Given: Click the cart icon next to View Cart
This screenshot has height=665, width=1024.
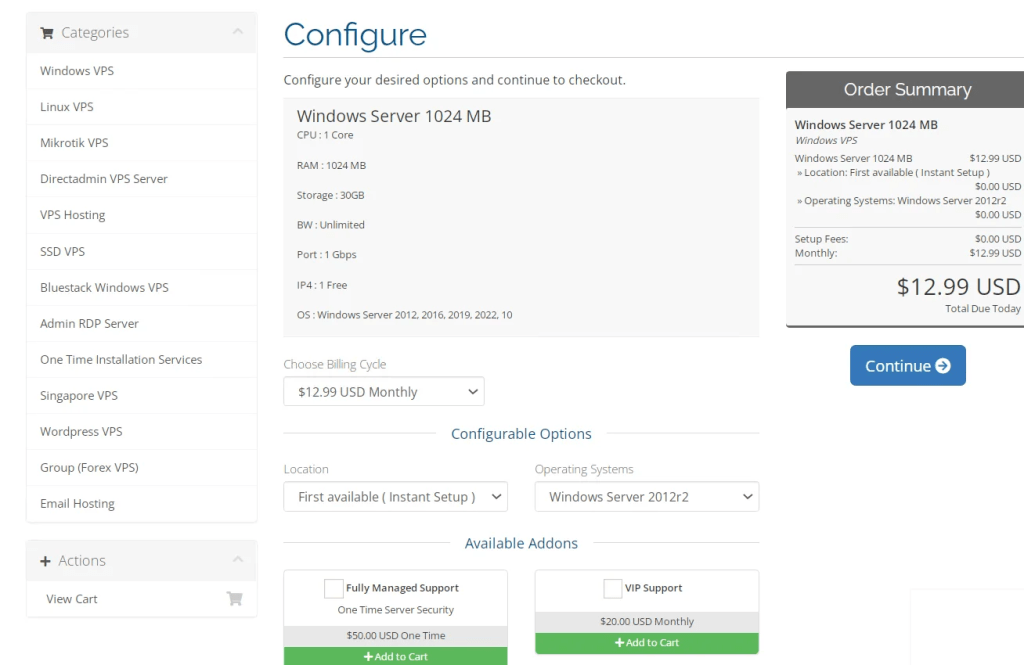Looking at the screenshot, I should point(234,599).
